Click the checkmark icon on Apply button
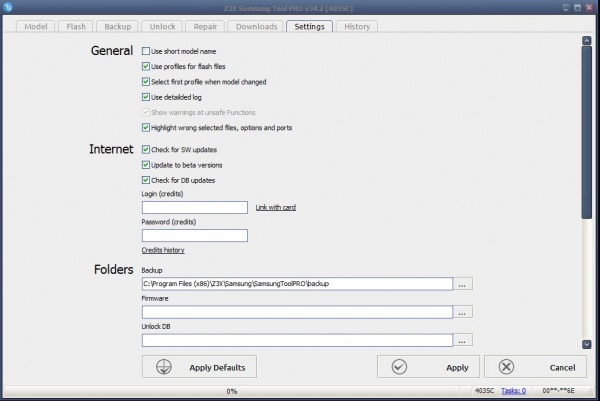The height and width of the screenshot is (401, 600). tap(399, 367)
